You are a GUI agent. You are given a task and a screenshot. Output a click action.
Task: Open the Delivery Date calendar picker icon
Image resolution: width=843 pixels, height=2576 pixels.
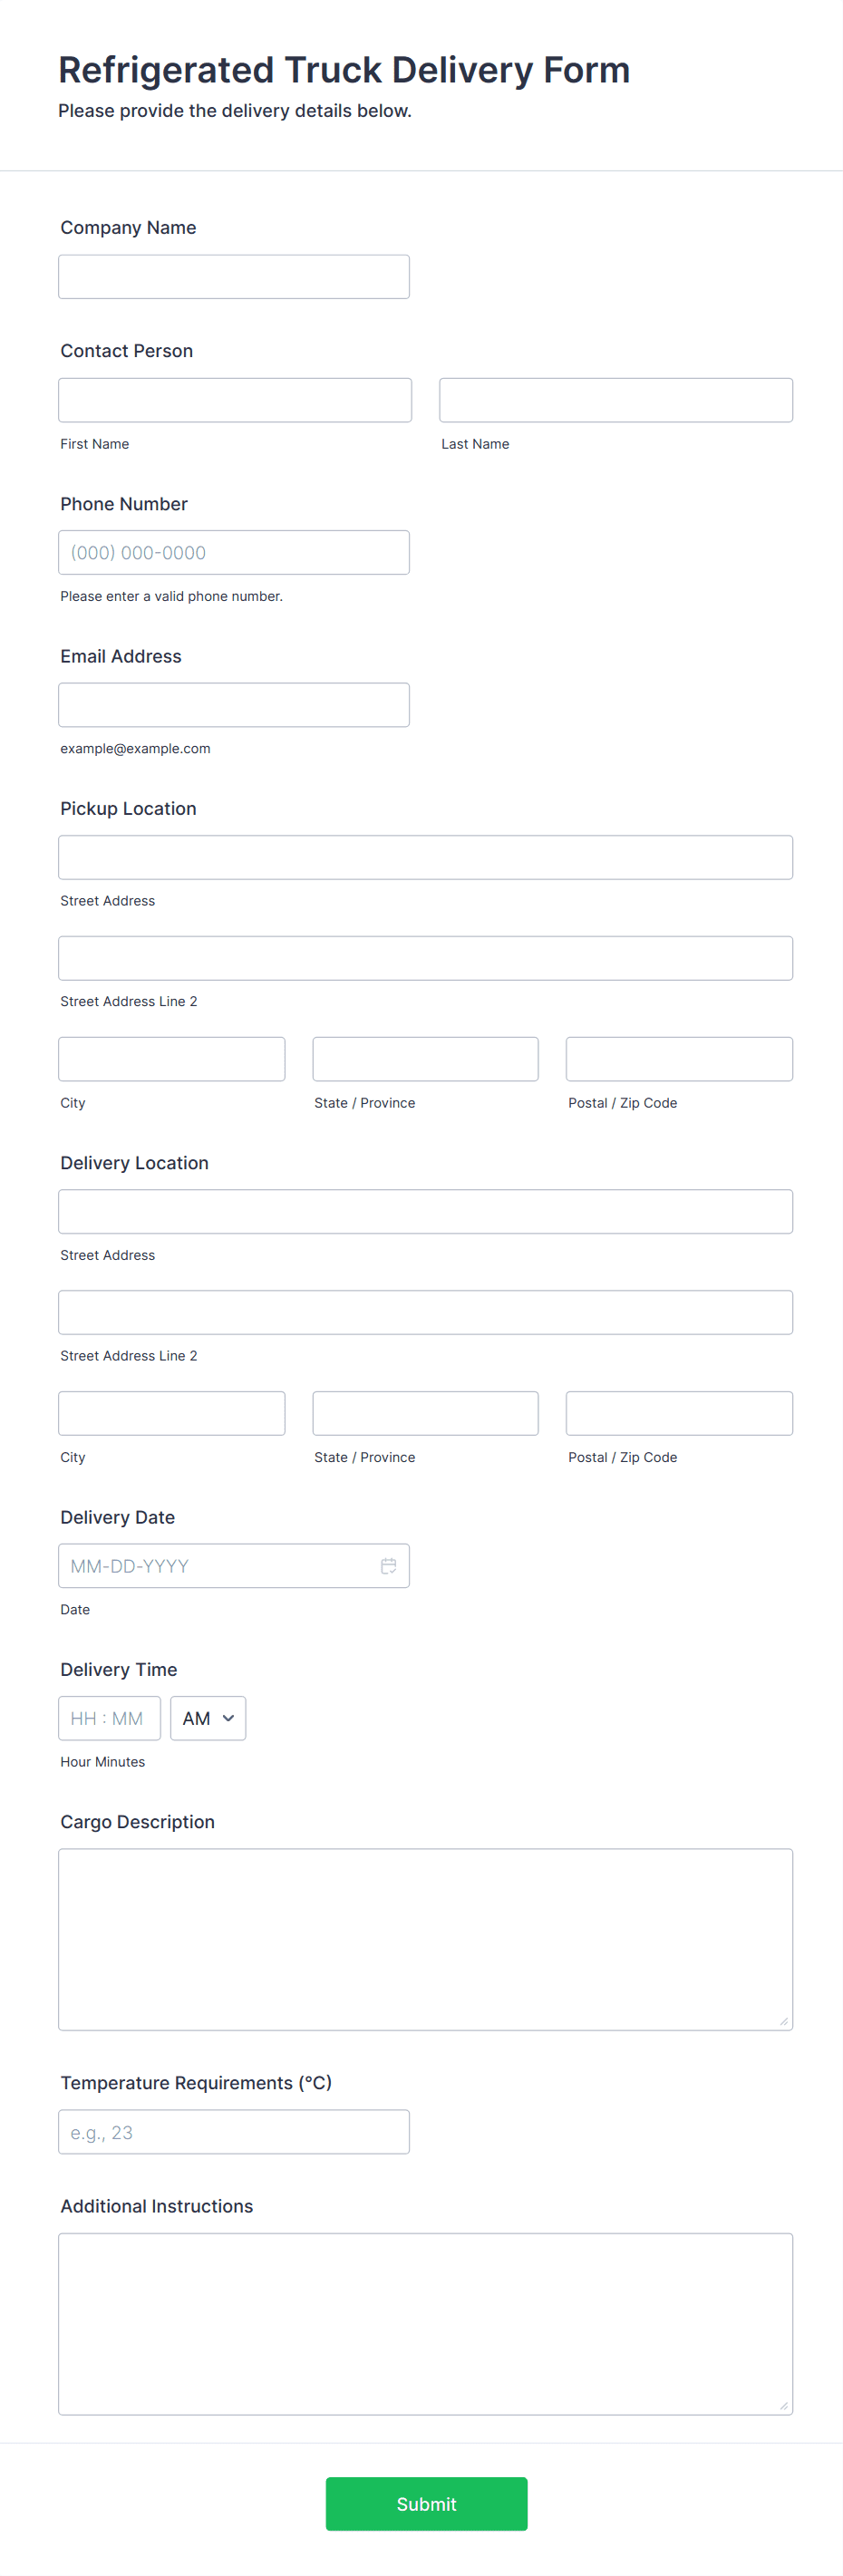388,1565
